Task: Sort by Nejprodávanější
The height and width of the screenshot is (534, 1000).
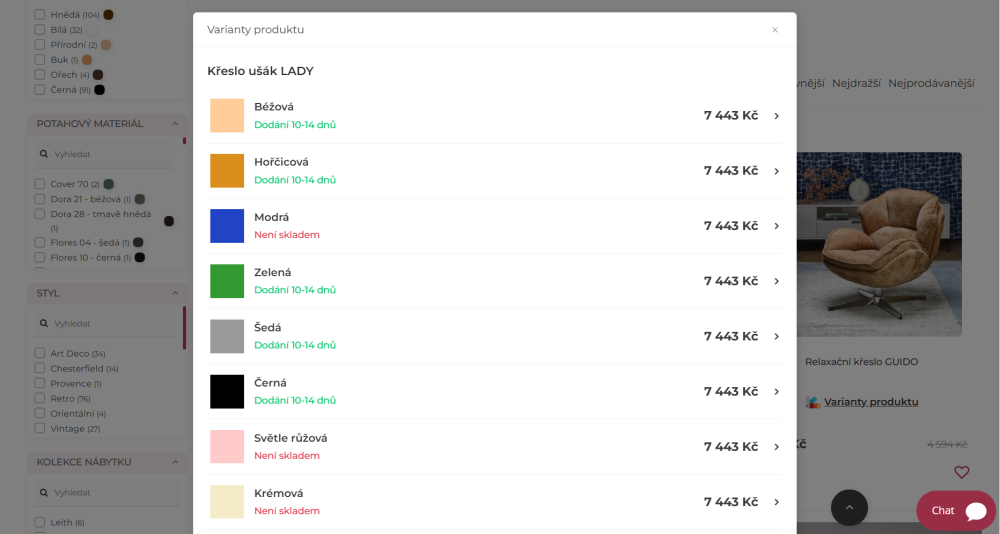Action: 931,84
